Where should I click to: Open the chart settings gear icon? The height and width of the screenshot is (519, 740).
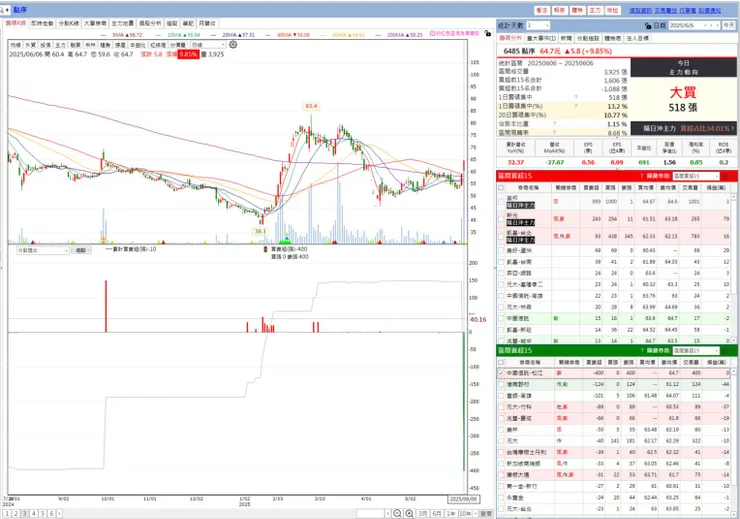pyautogui.click(x=233, y=45)
